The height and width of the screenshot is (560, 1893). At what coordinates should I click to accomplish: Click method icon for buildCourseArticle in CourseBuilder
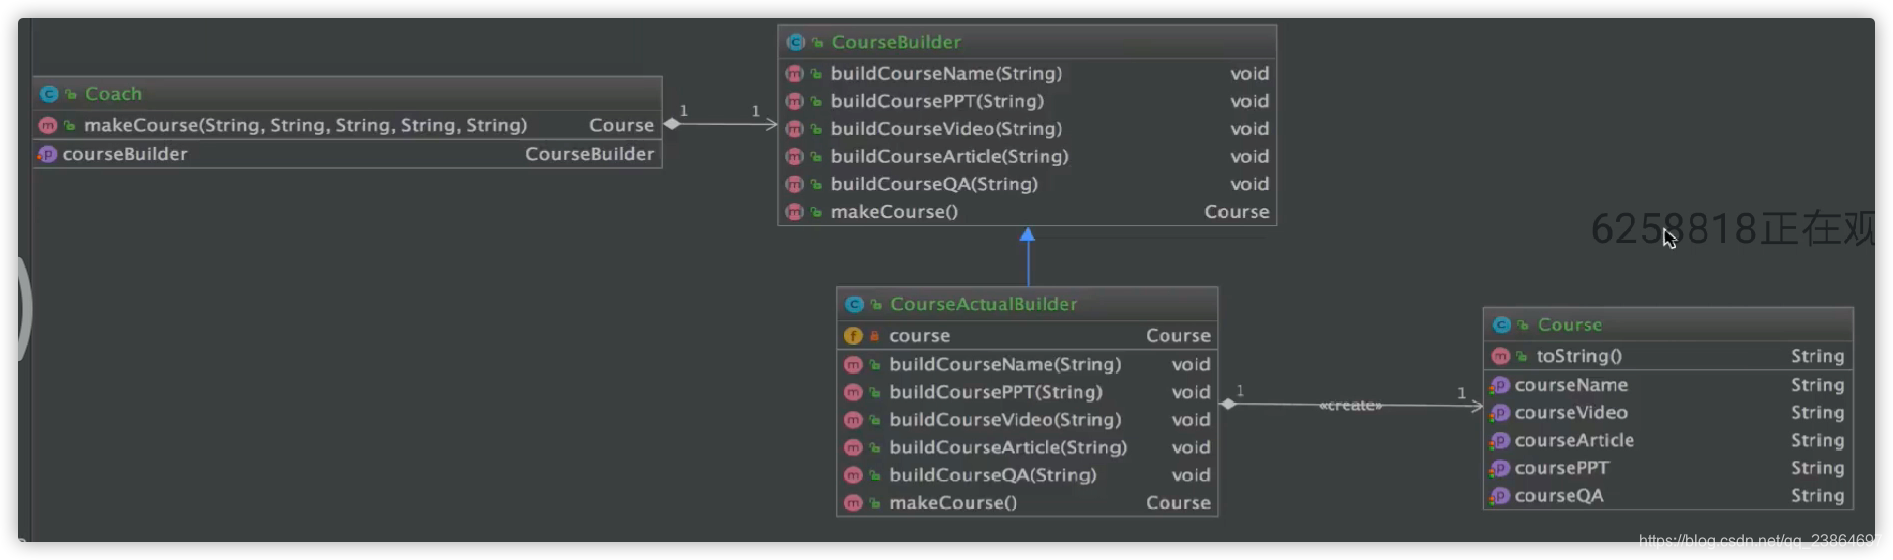(x=795, y=157)
